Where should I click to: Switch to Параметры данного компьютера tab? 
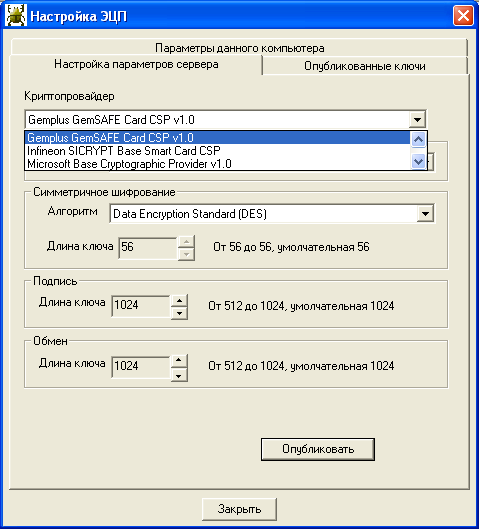pos(240,48)
